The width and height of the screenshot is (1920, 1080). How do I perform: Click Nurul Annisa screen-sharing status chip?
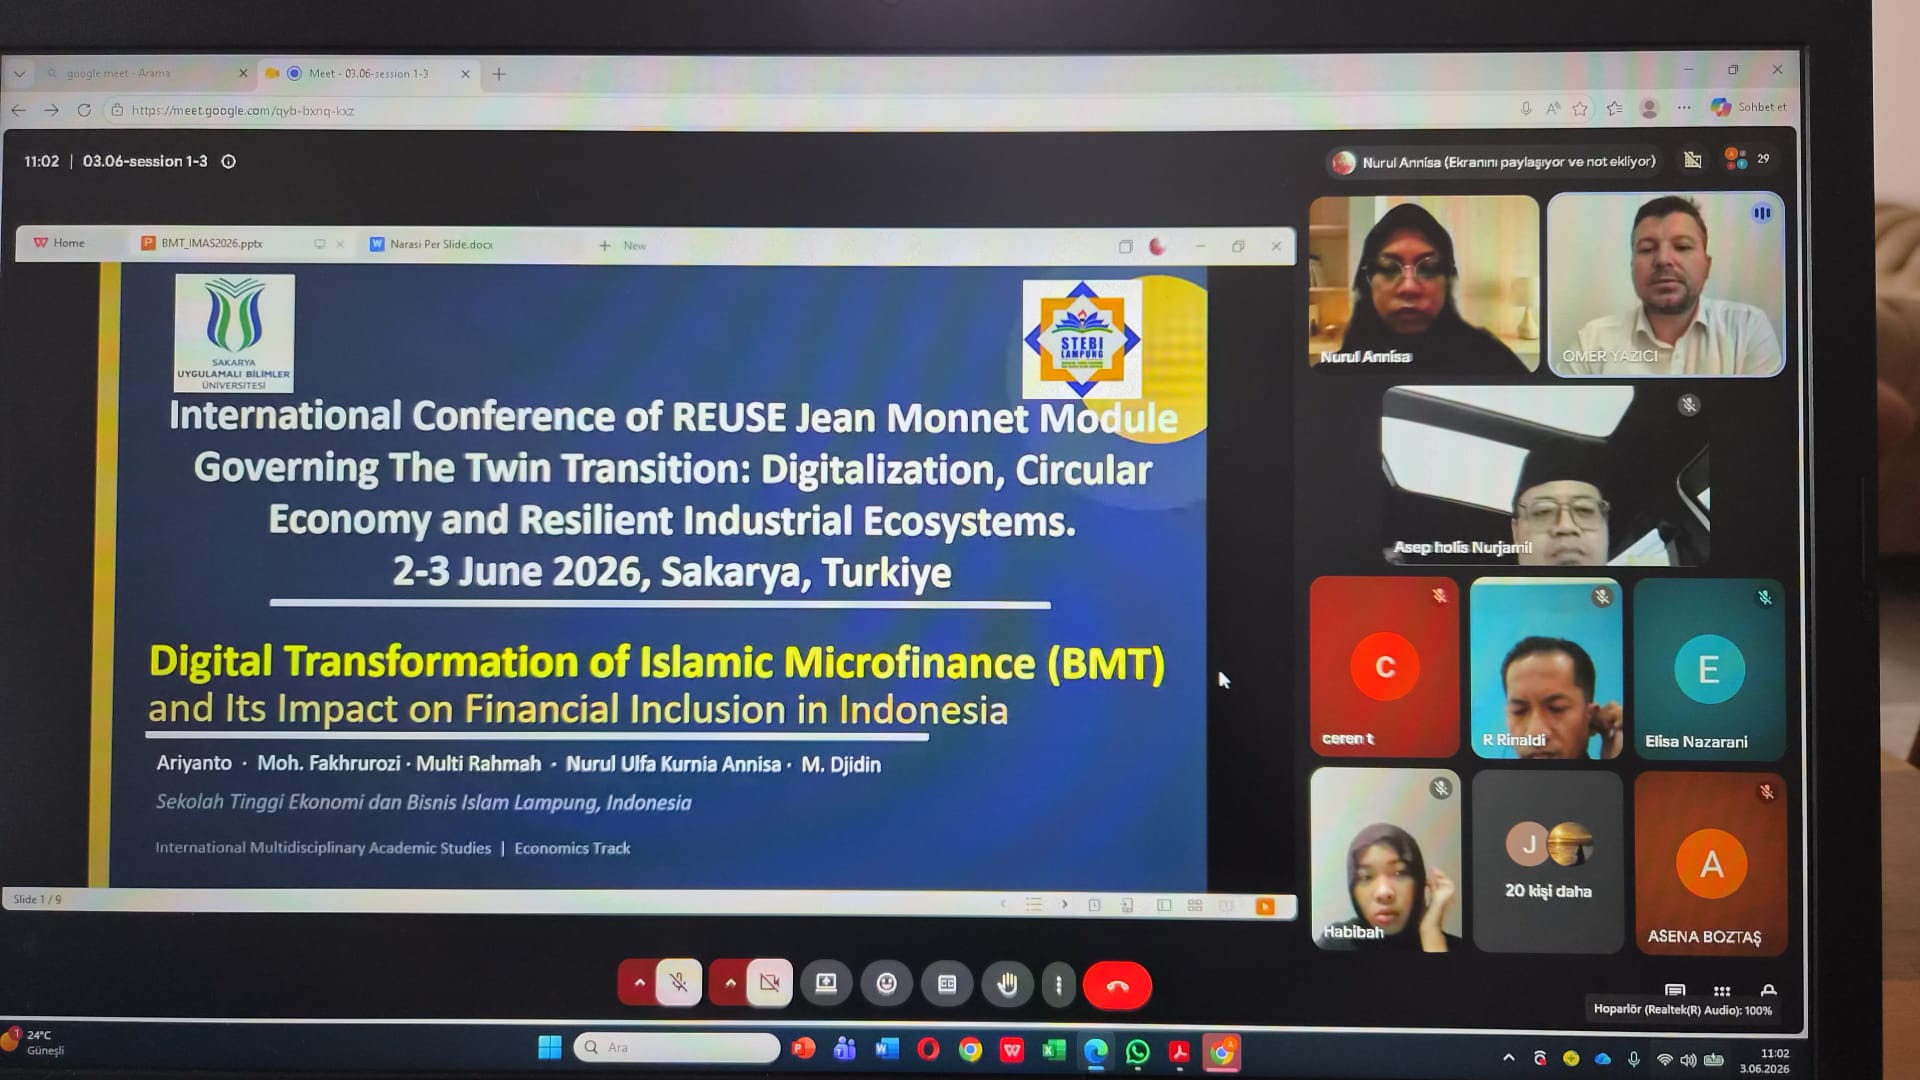click(1495, 161)
